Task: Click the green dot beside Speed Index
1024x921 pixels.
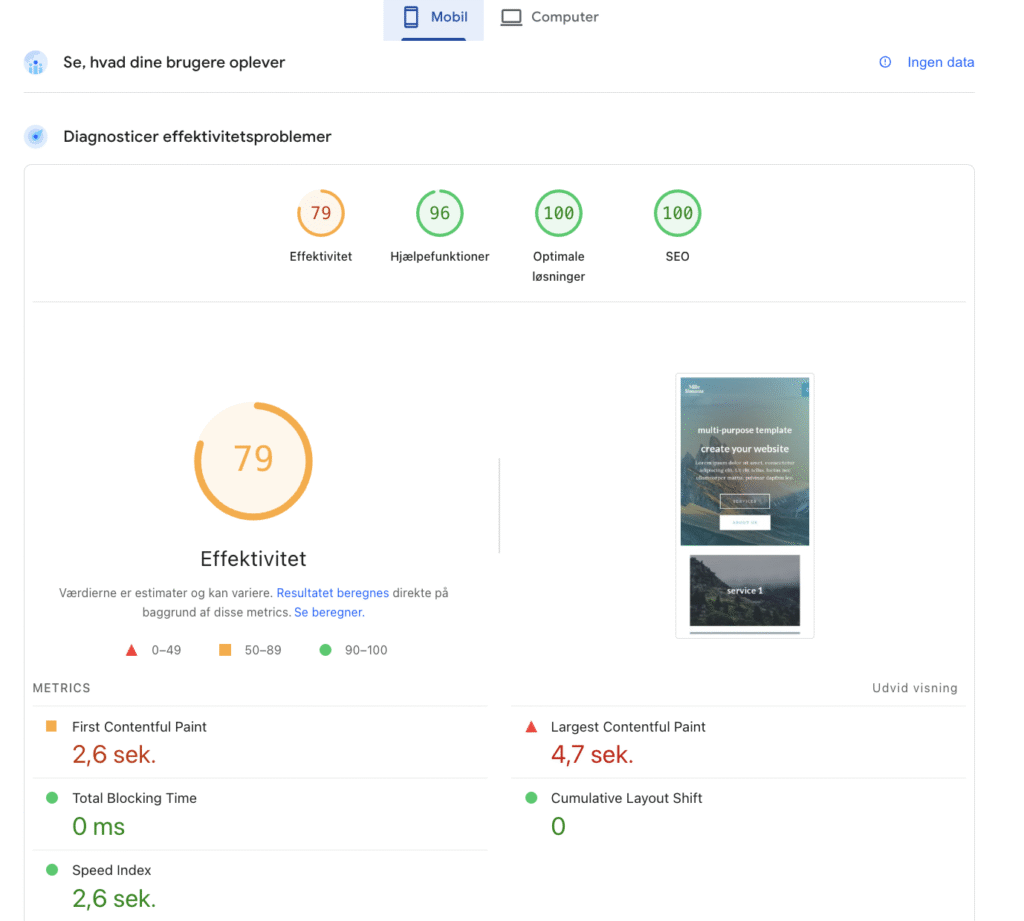Action: pyautogui.click(x=52, y=869)
